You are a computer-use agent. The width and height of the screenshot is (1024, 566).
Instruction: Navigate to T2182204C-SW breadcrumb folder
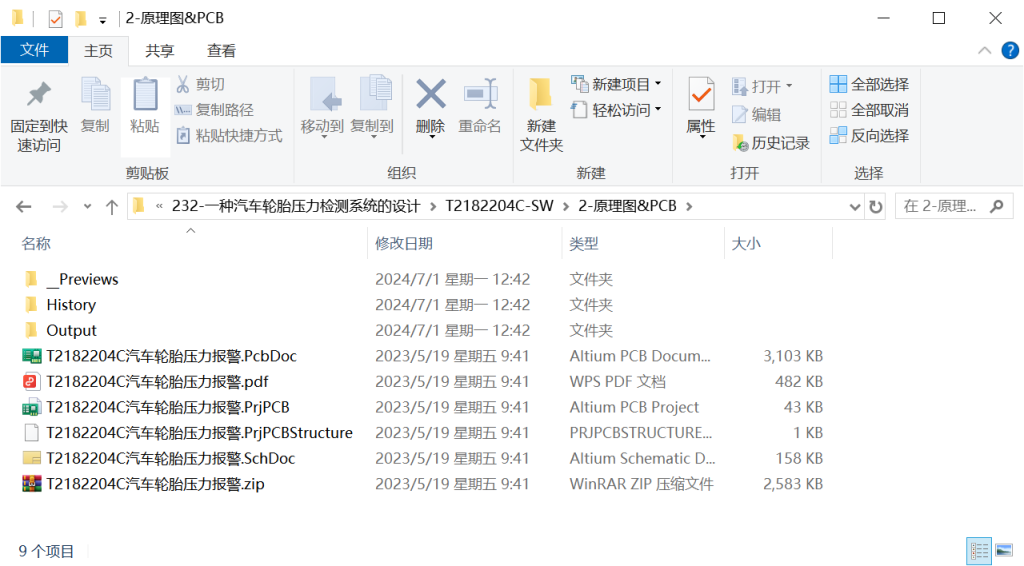tap(499, 206)
